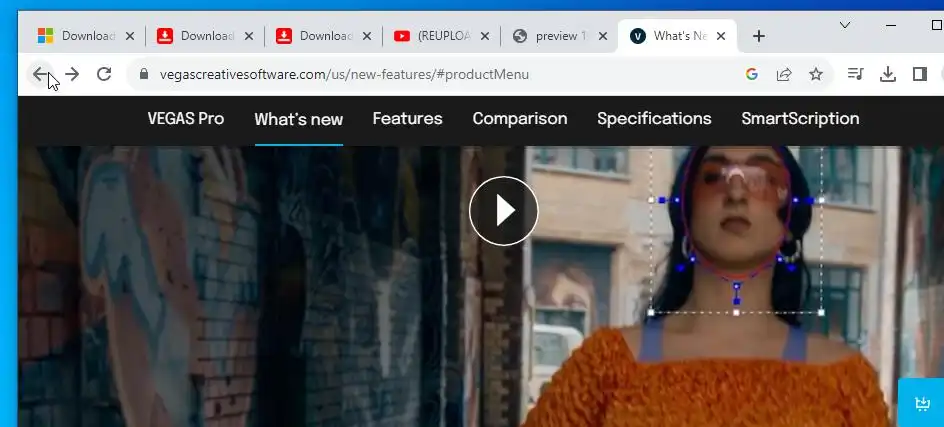Close the Microsoft Download tab
The width and height of the screenshot is (944, 427).
click(129, 36)
